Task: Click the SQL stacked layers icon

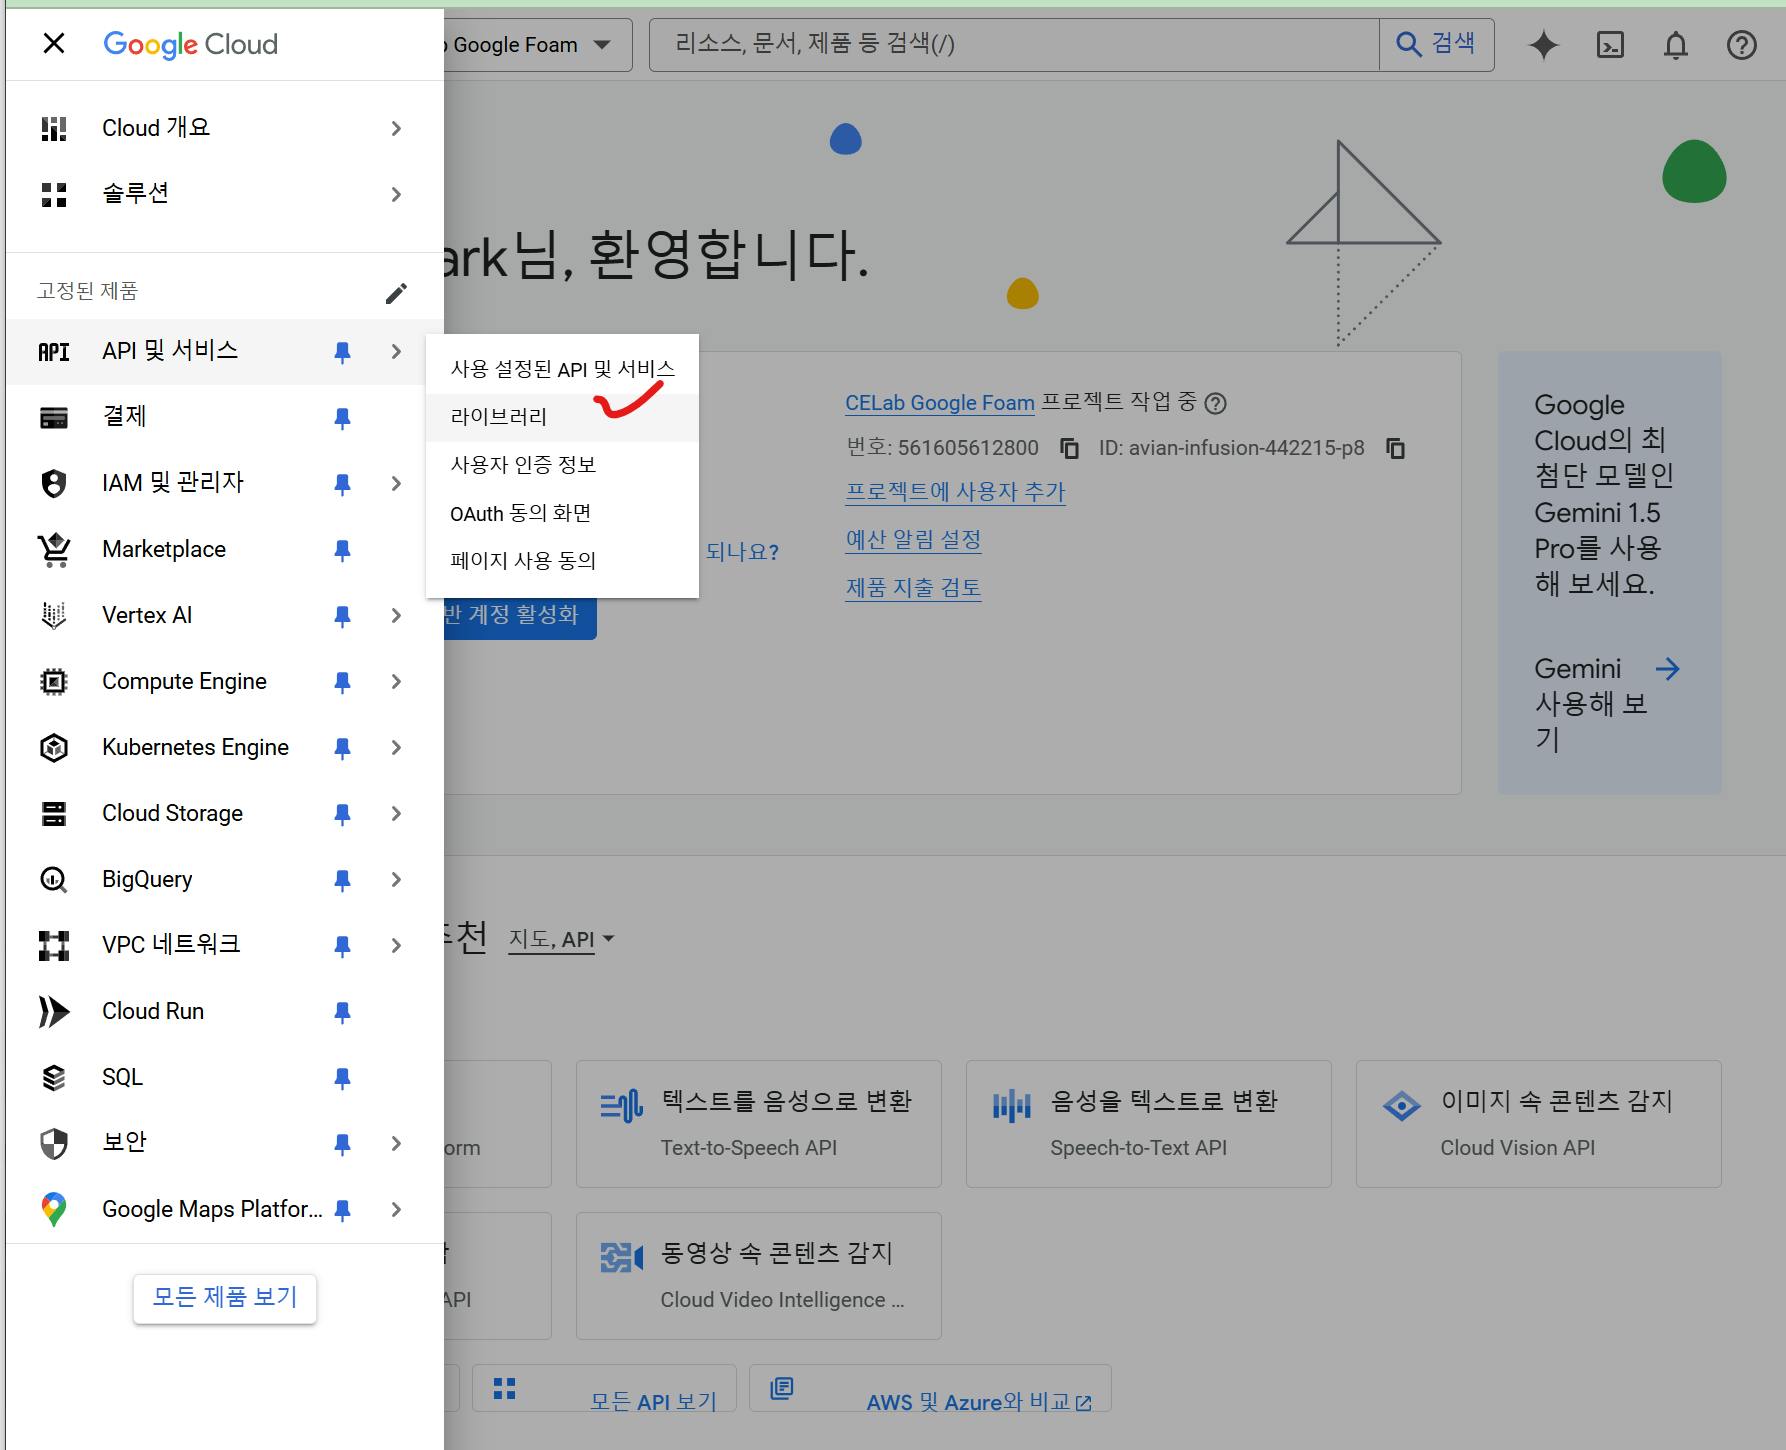Action: click(54, 1077)
